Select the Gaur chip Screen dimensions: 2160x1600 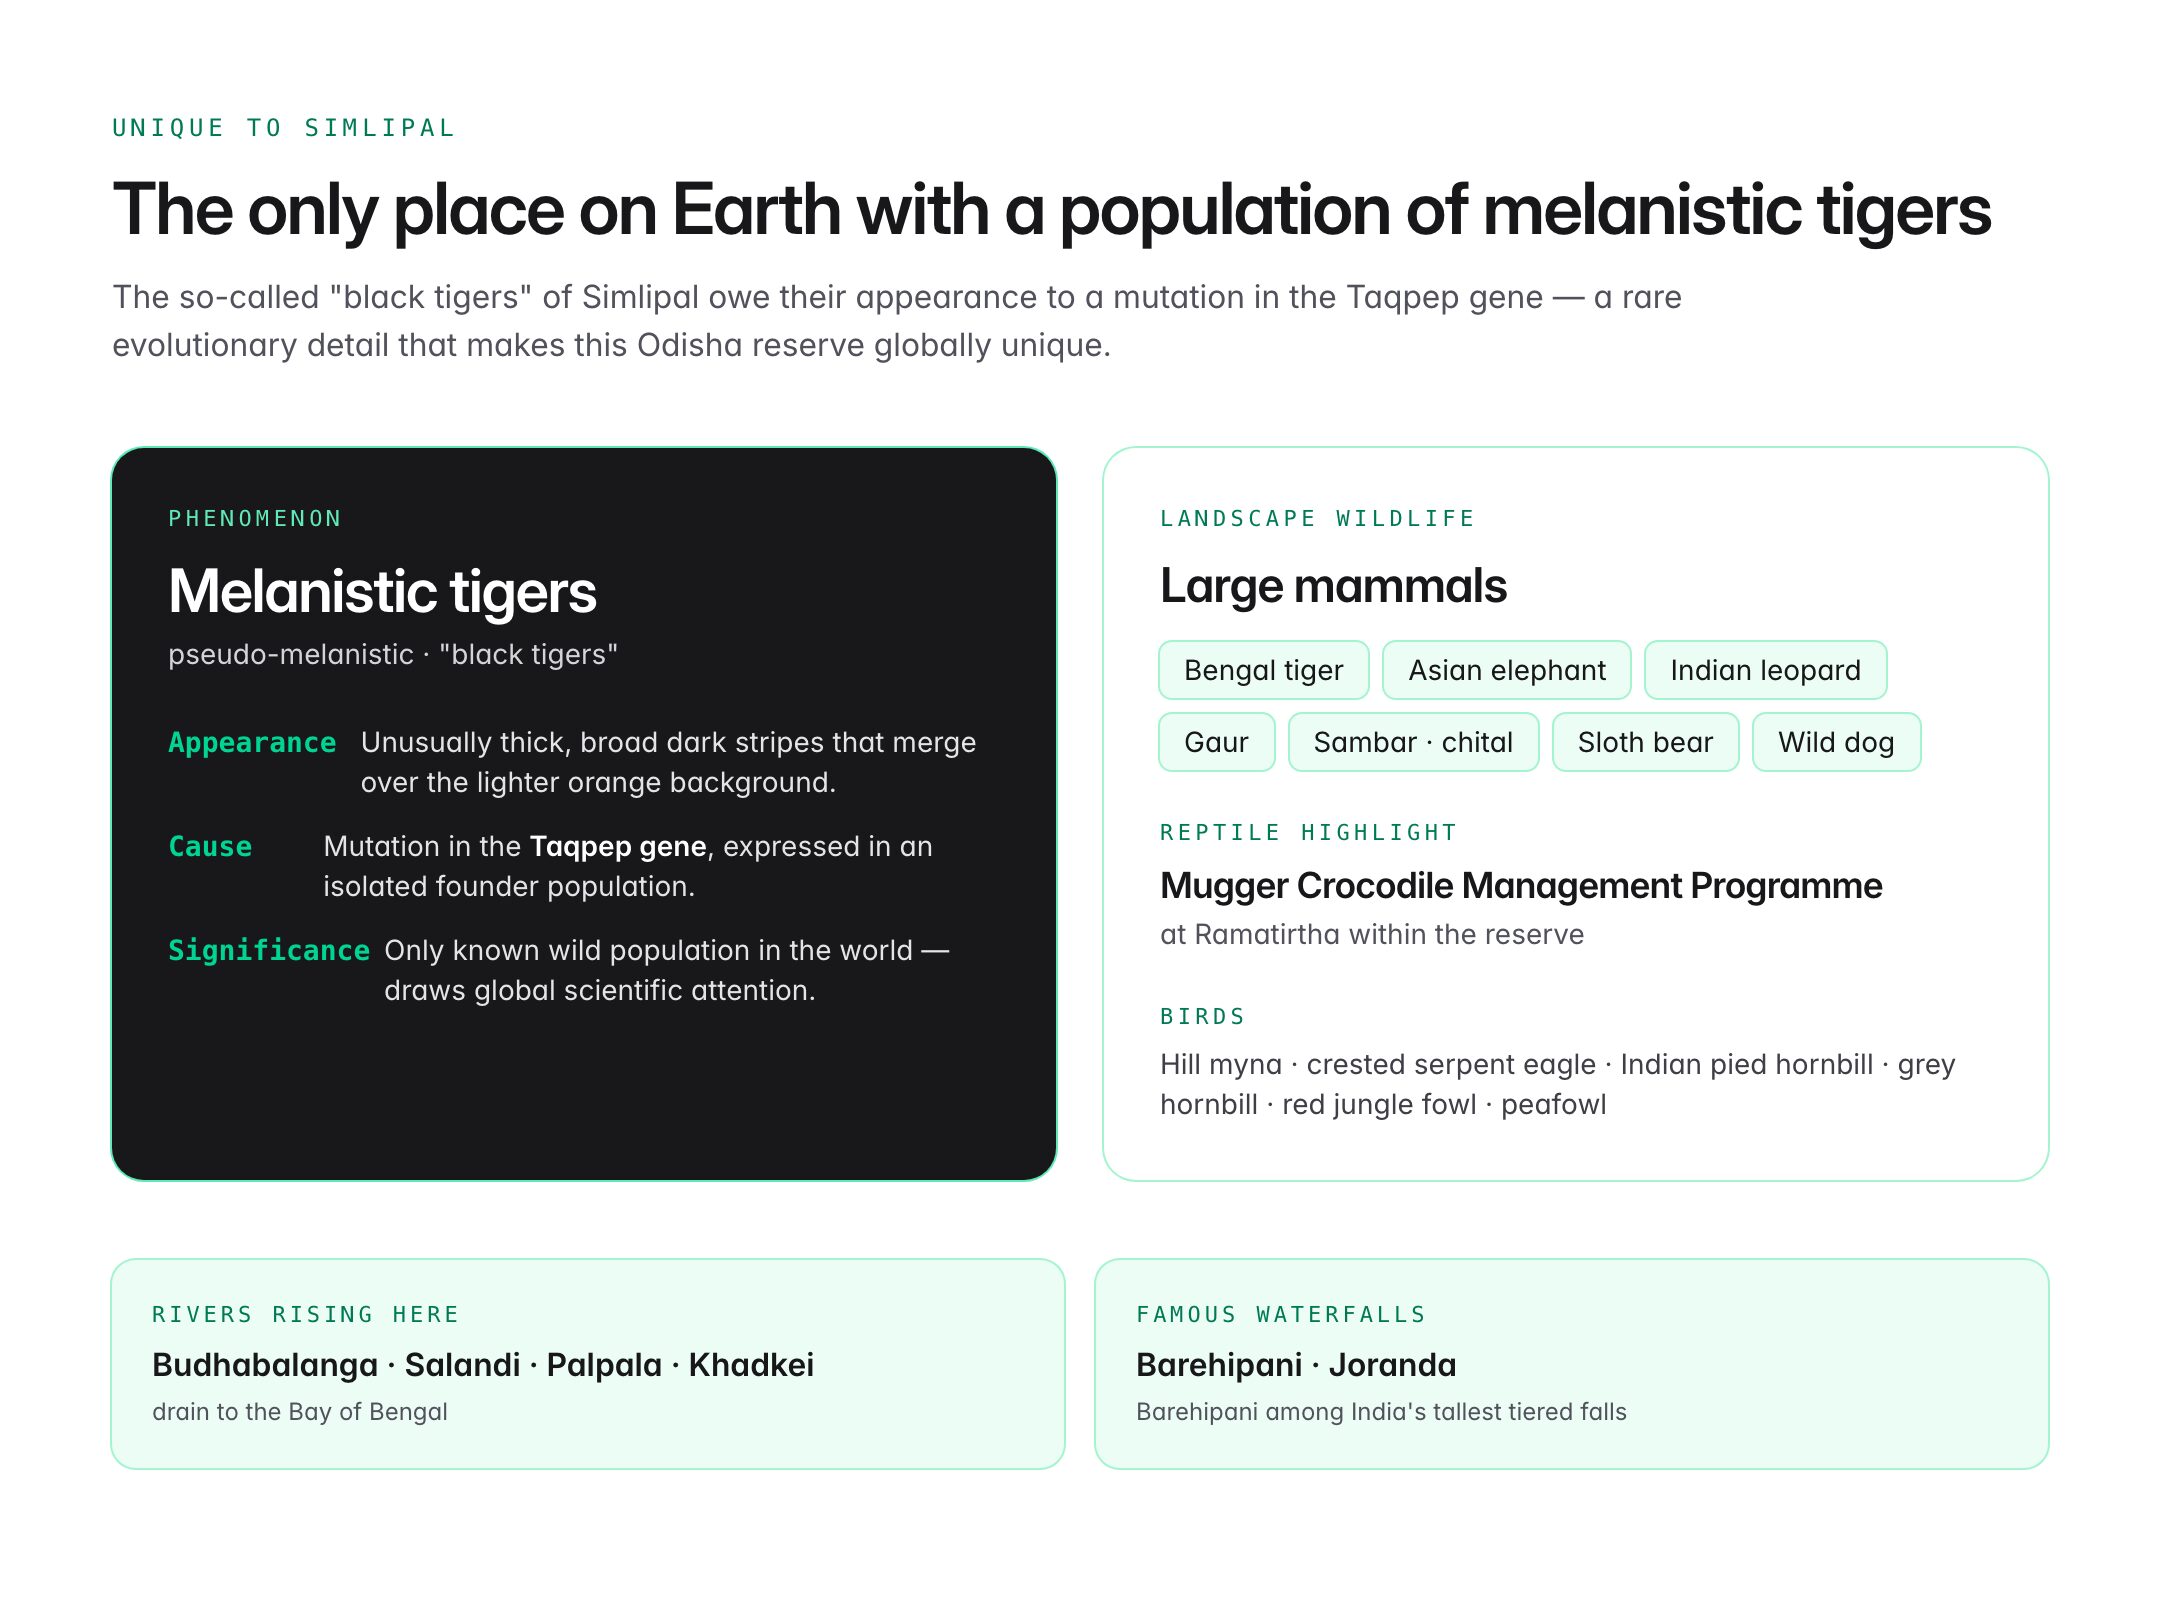(x=1216, y=742)
